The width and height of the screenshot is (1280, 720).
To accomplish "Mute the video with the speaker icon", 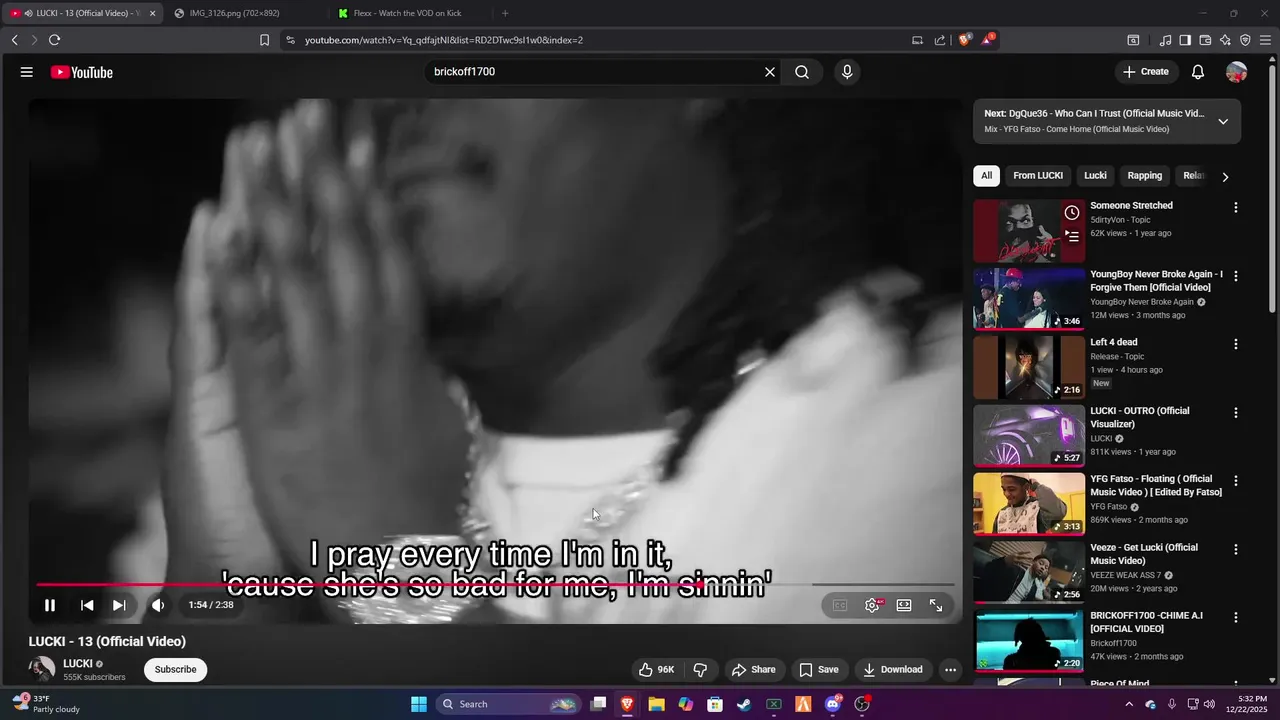I will pyautogui.click(x=158, y=605).
